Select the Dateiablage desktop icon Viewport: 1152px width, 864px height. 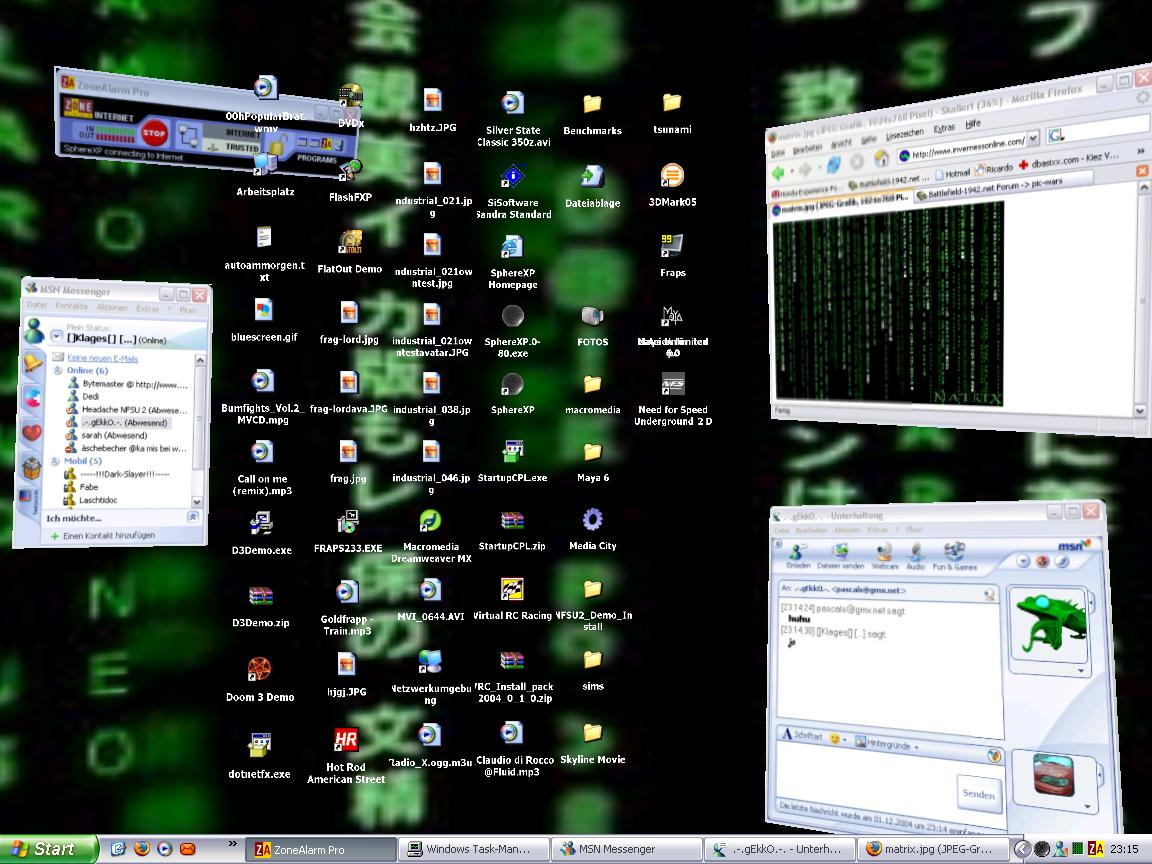[593, 187]
